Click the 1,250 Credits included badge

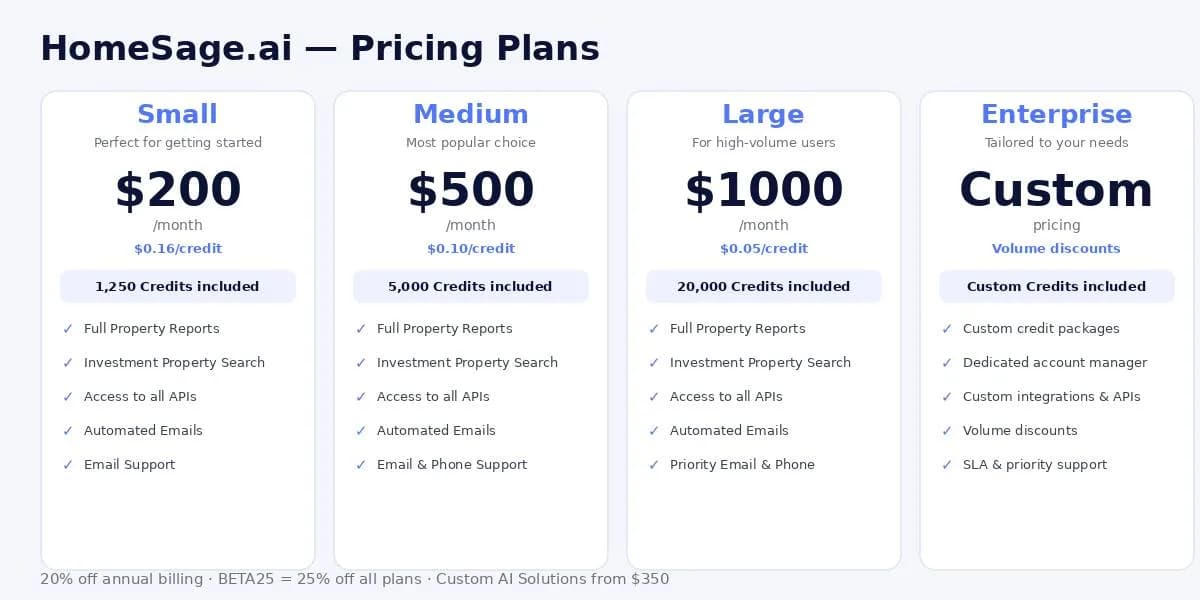pyautogui.click(x=178, y=286)
